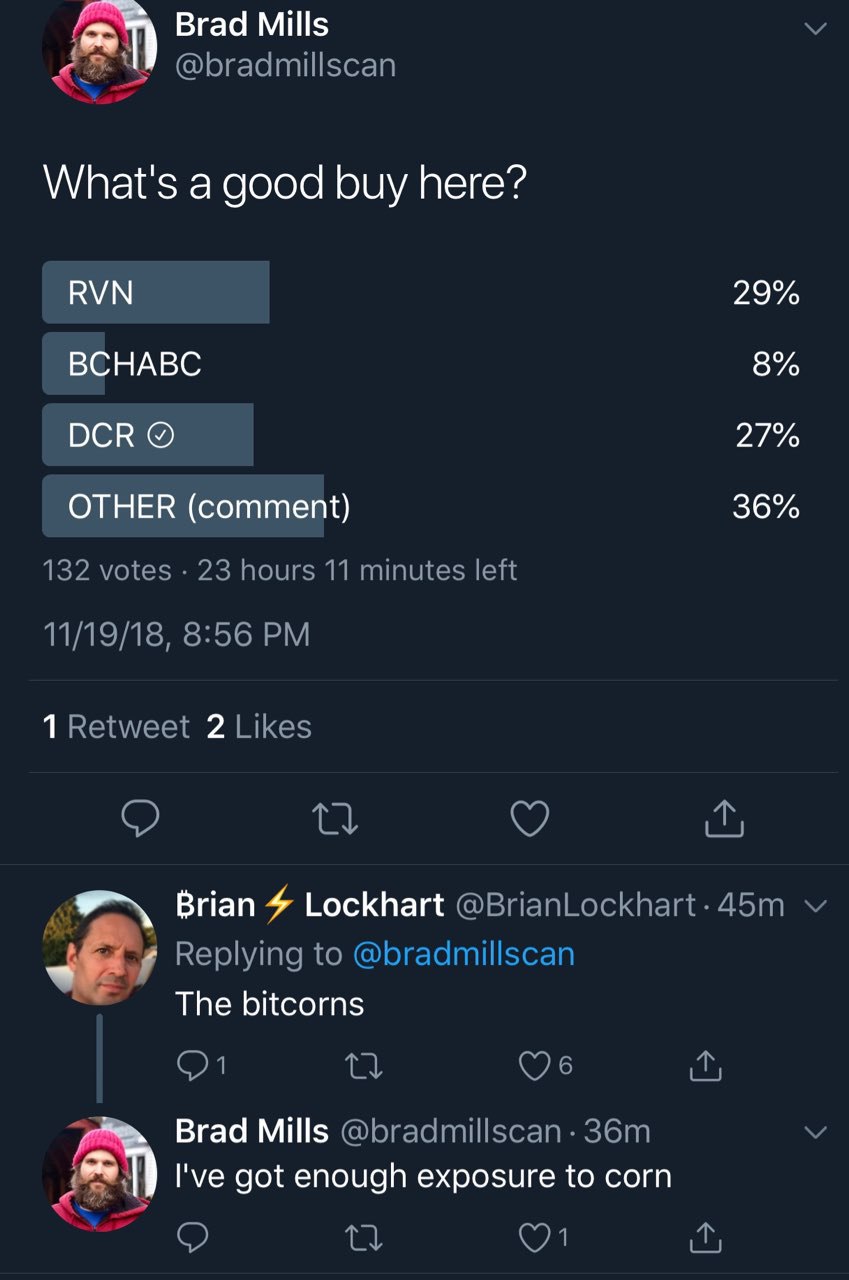The image size is (849, 1280).
Task: Share Brad Mills' corn exposure reply
Action: [705, 1237]
